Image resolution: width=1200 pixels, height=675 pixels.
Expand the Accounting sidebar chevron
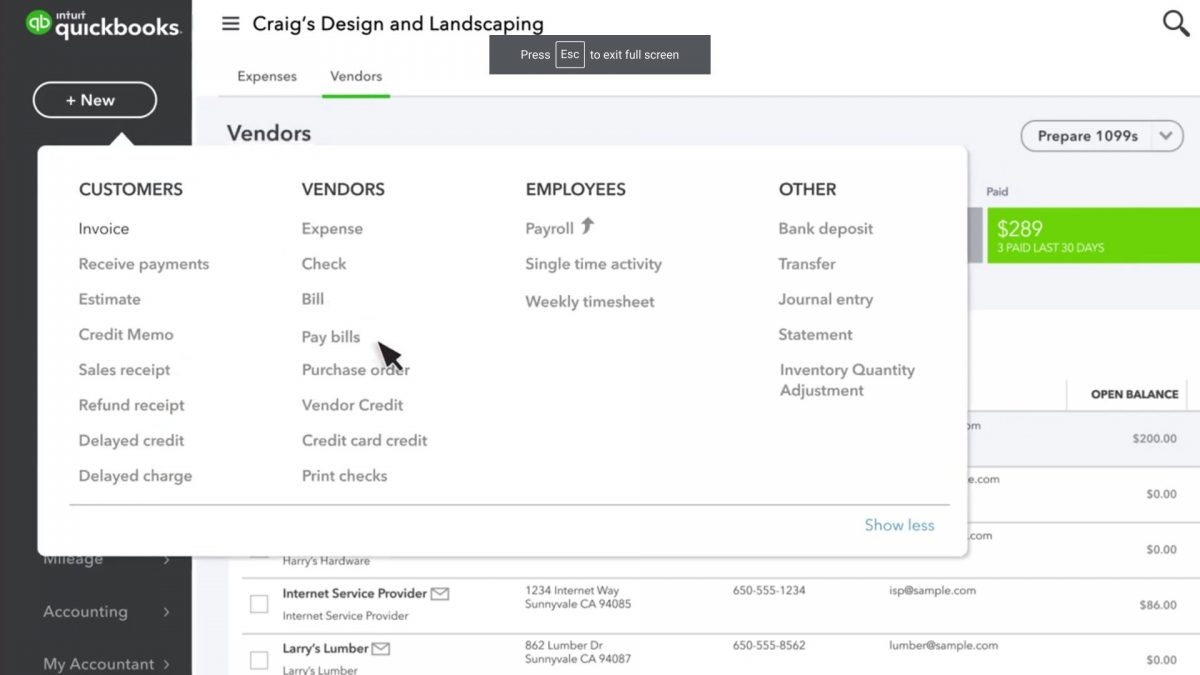pos(167,611)
